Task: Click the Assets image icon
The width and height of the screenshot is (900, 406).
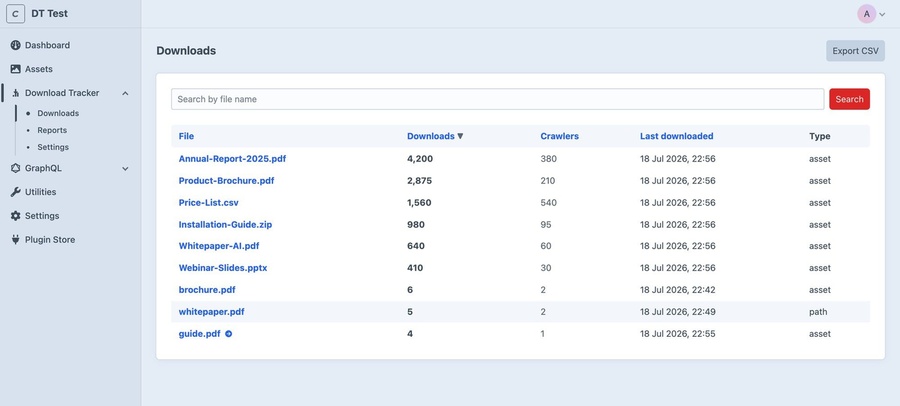Action: tap(15, 69)
